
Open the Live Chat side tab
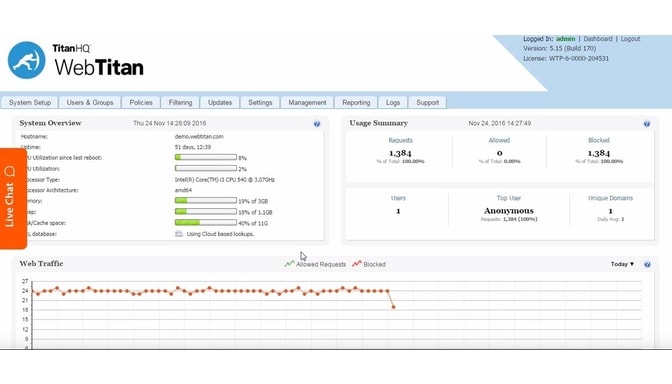coord(13,198)
